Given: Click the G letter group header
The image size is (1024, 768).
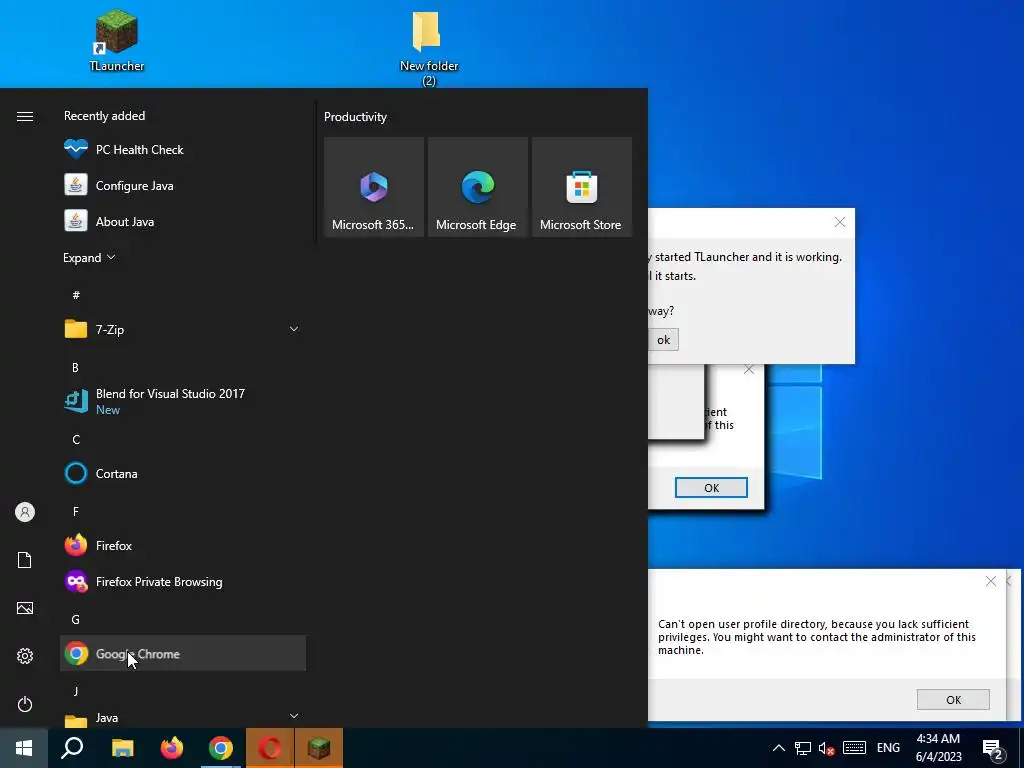Looking at the screenshot, I should coord(76,619).
